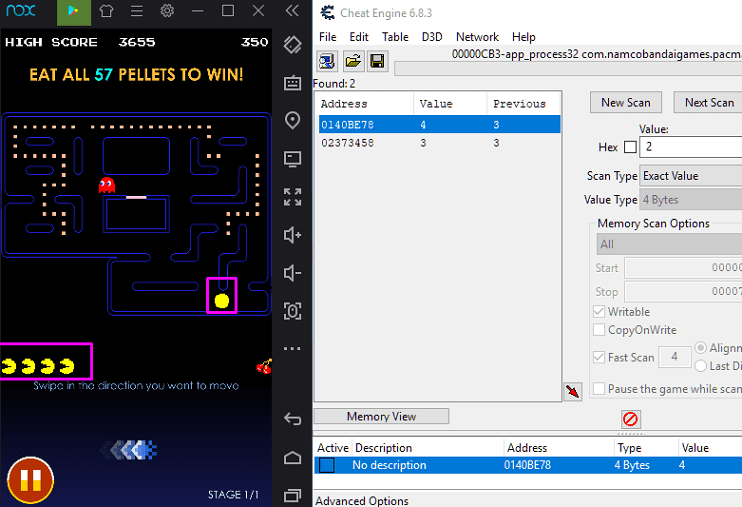The image size is (742, 507).
Task: Click the Start address field
Action: pos(683,268)
